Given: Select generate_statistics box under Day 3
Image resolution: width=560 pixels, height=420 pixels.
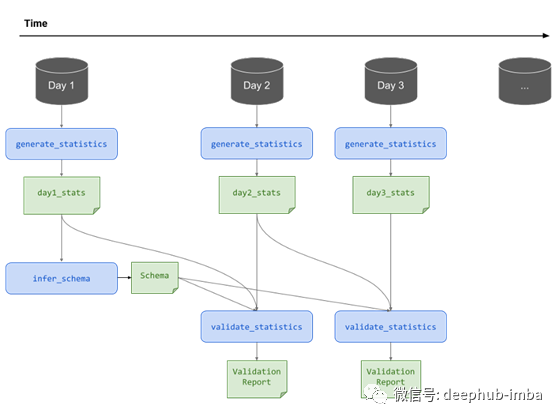Looking at the screenshot, I should point(391,144).
